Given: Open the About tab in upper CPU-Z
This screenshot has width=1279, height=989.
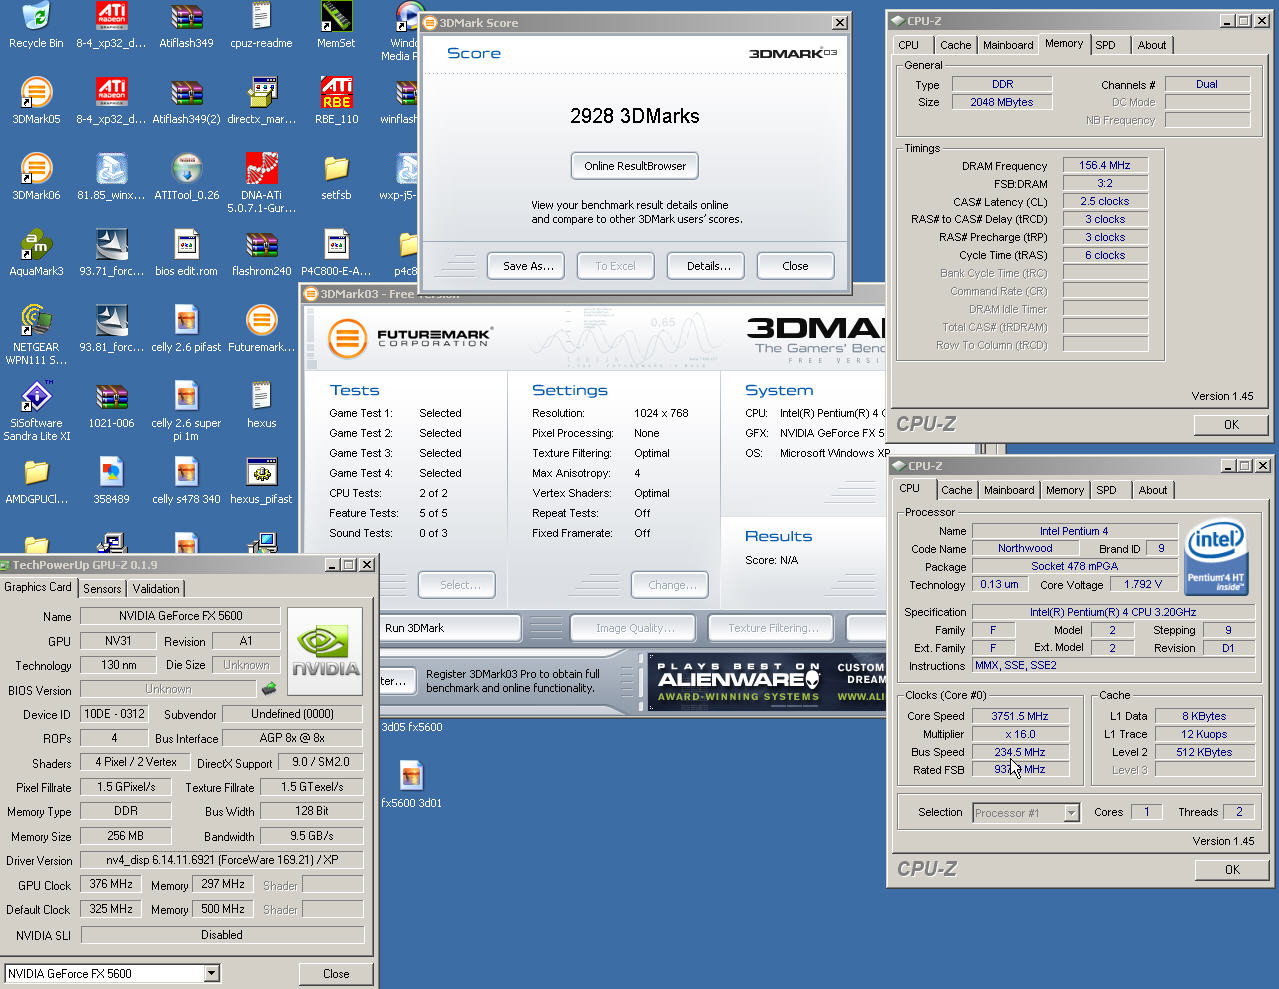Looking at the screenshot, I should [1152, 45].
